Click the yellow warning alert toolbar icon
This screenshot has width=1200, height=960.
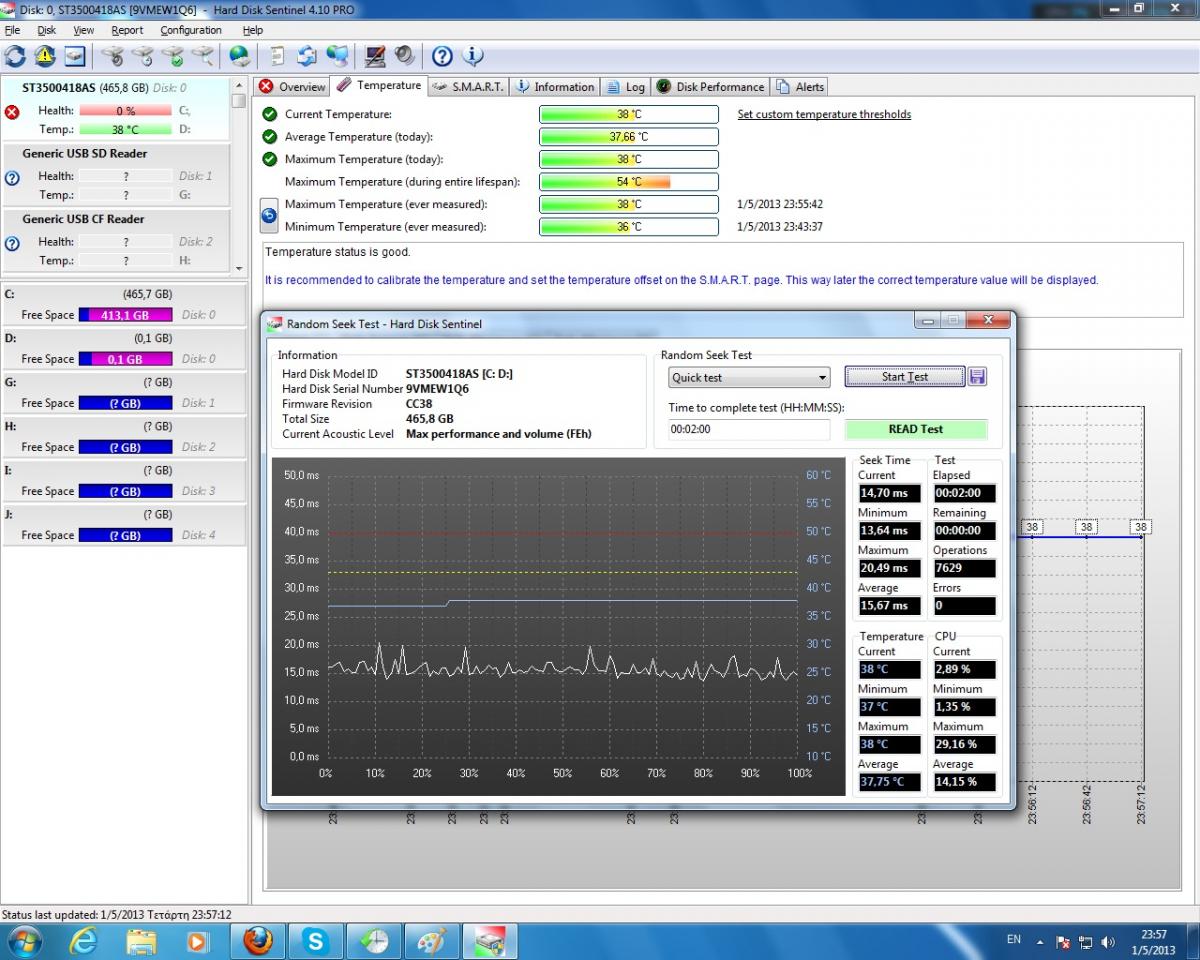pos(45,56)
